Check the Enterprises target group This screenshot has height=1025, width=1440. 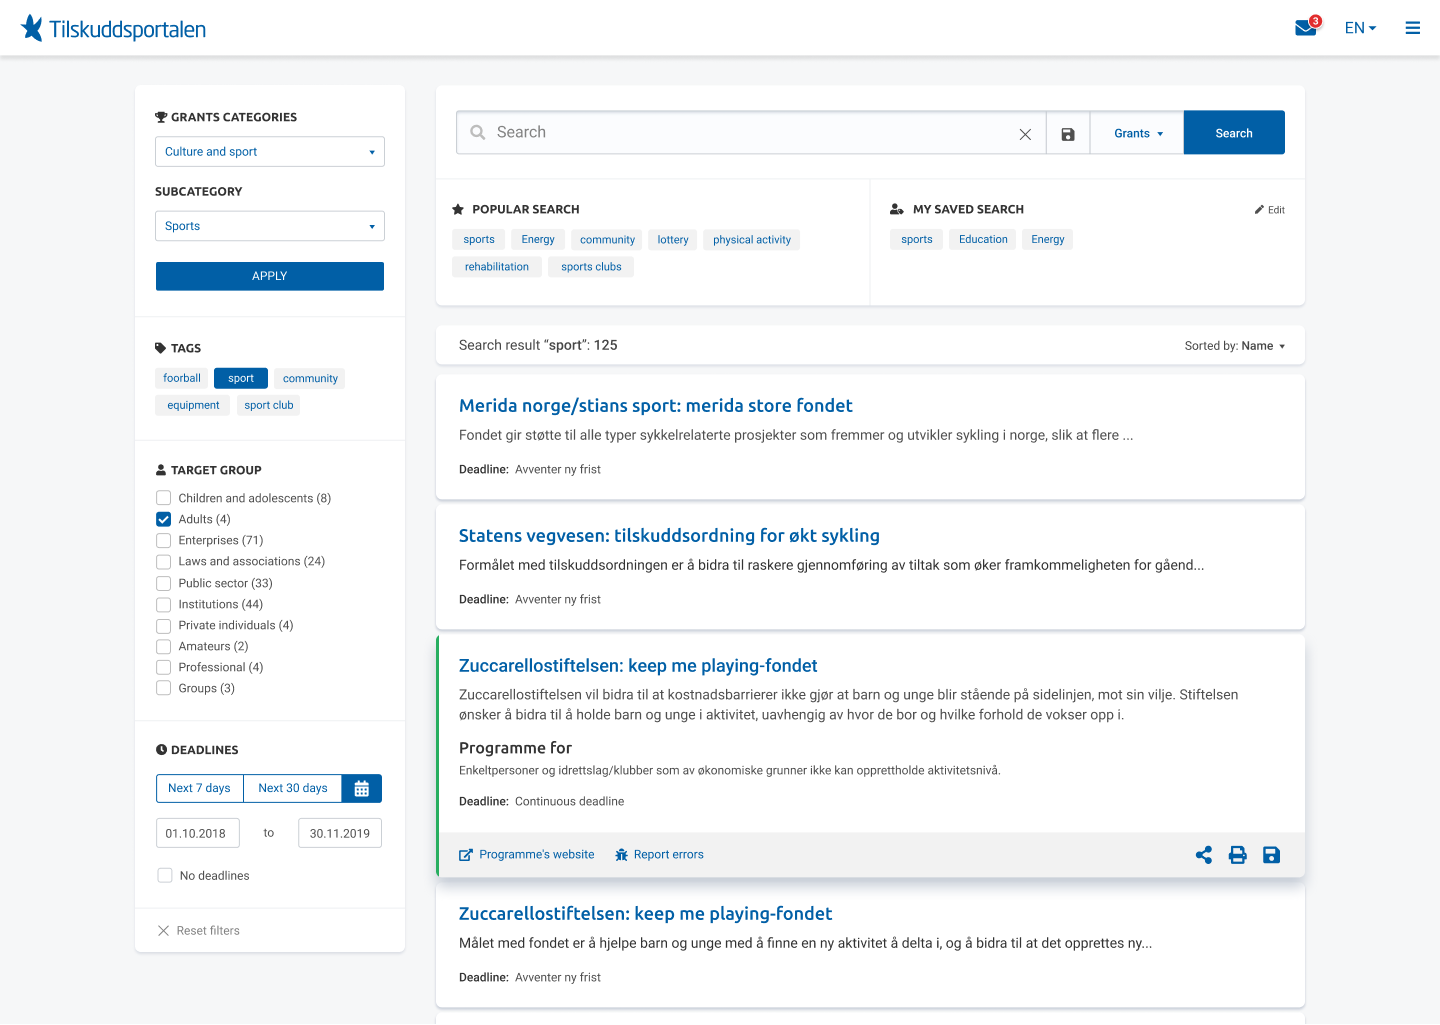pos(164,540)
